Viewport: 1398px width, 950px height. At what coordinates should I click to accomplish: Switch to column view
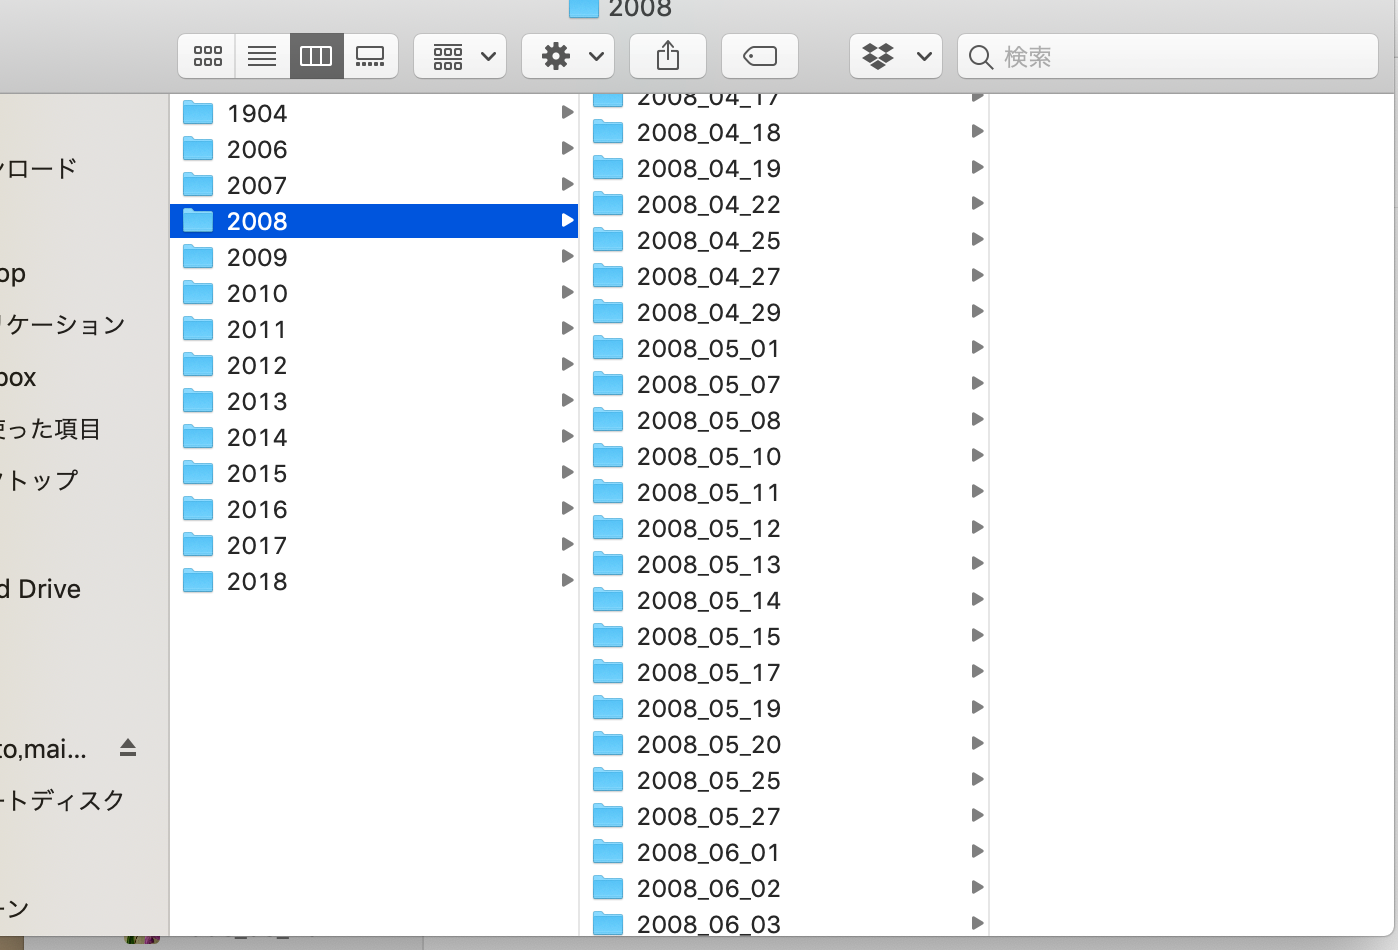click(x=316, y=56)
